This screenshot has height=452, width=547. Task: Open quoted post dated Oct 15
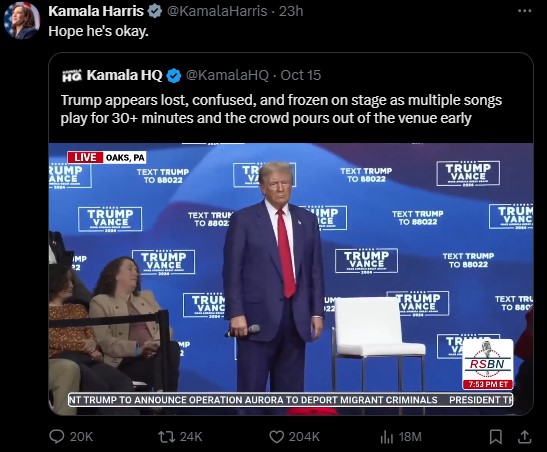tap(300, 75)
